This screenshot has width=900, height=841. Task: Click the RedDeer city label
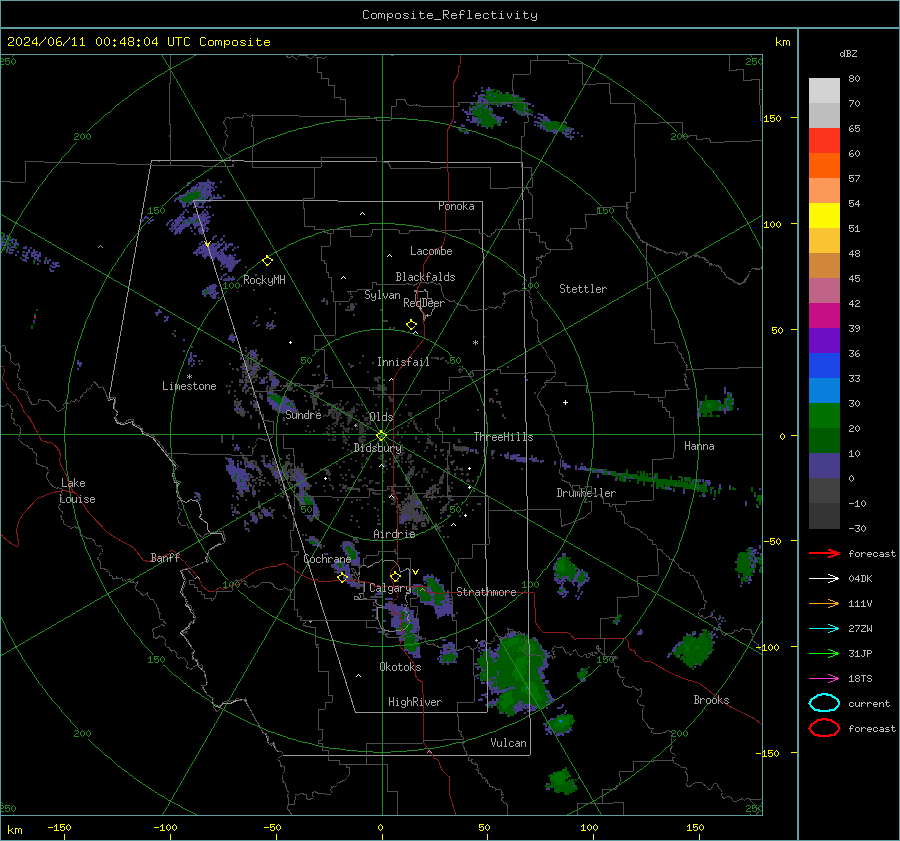(x=424, y=303)
